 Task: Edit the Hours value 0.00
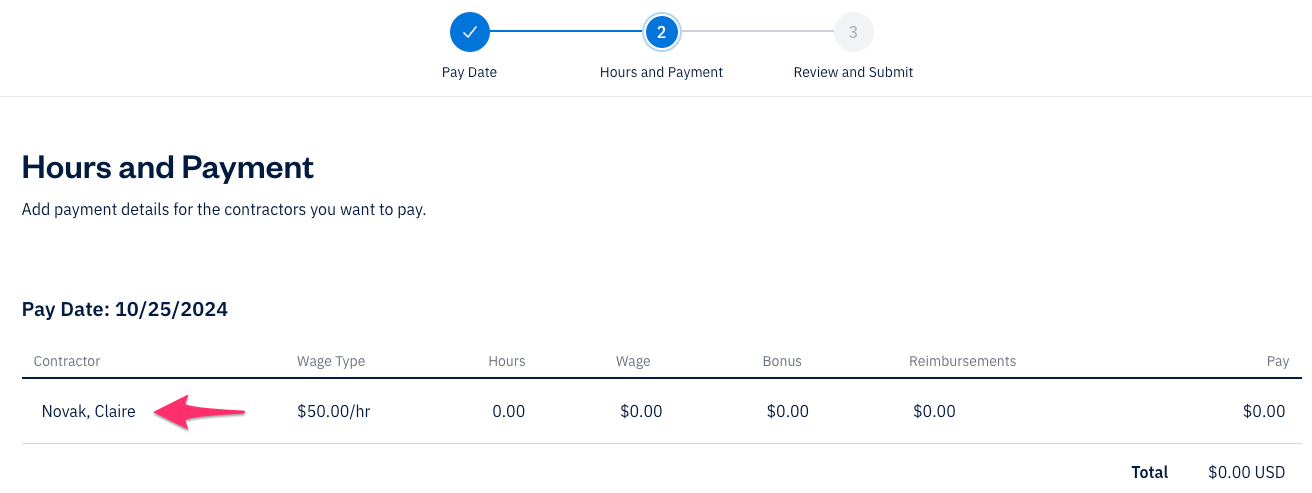click(509, 411)
